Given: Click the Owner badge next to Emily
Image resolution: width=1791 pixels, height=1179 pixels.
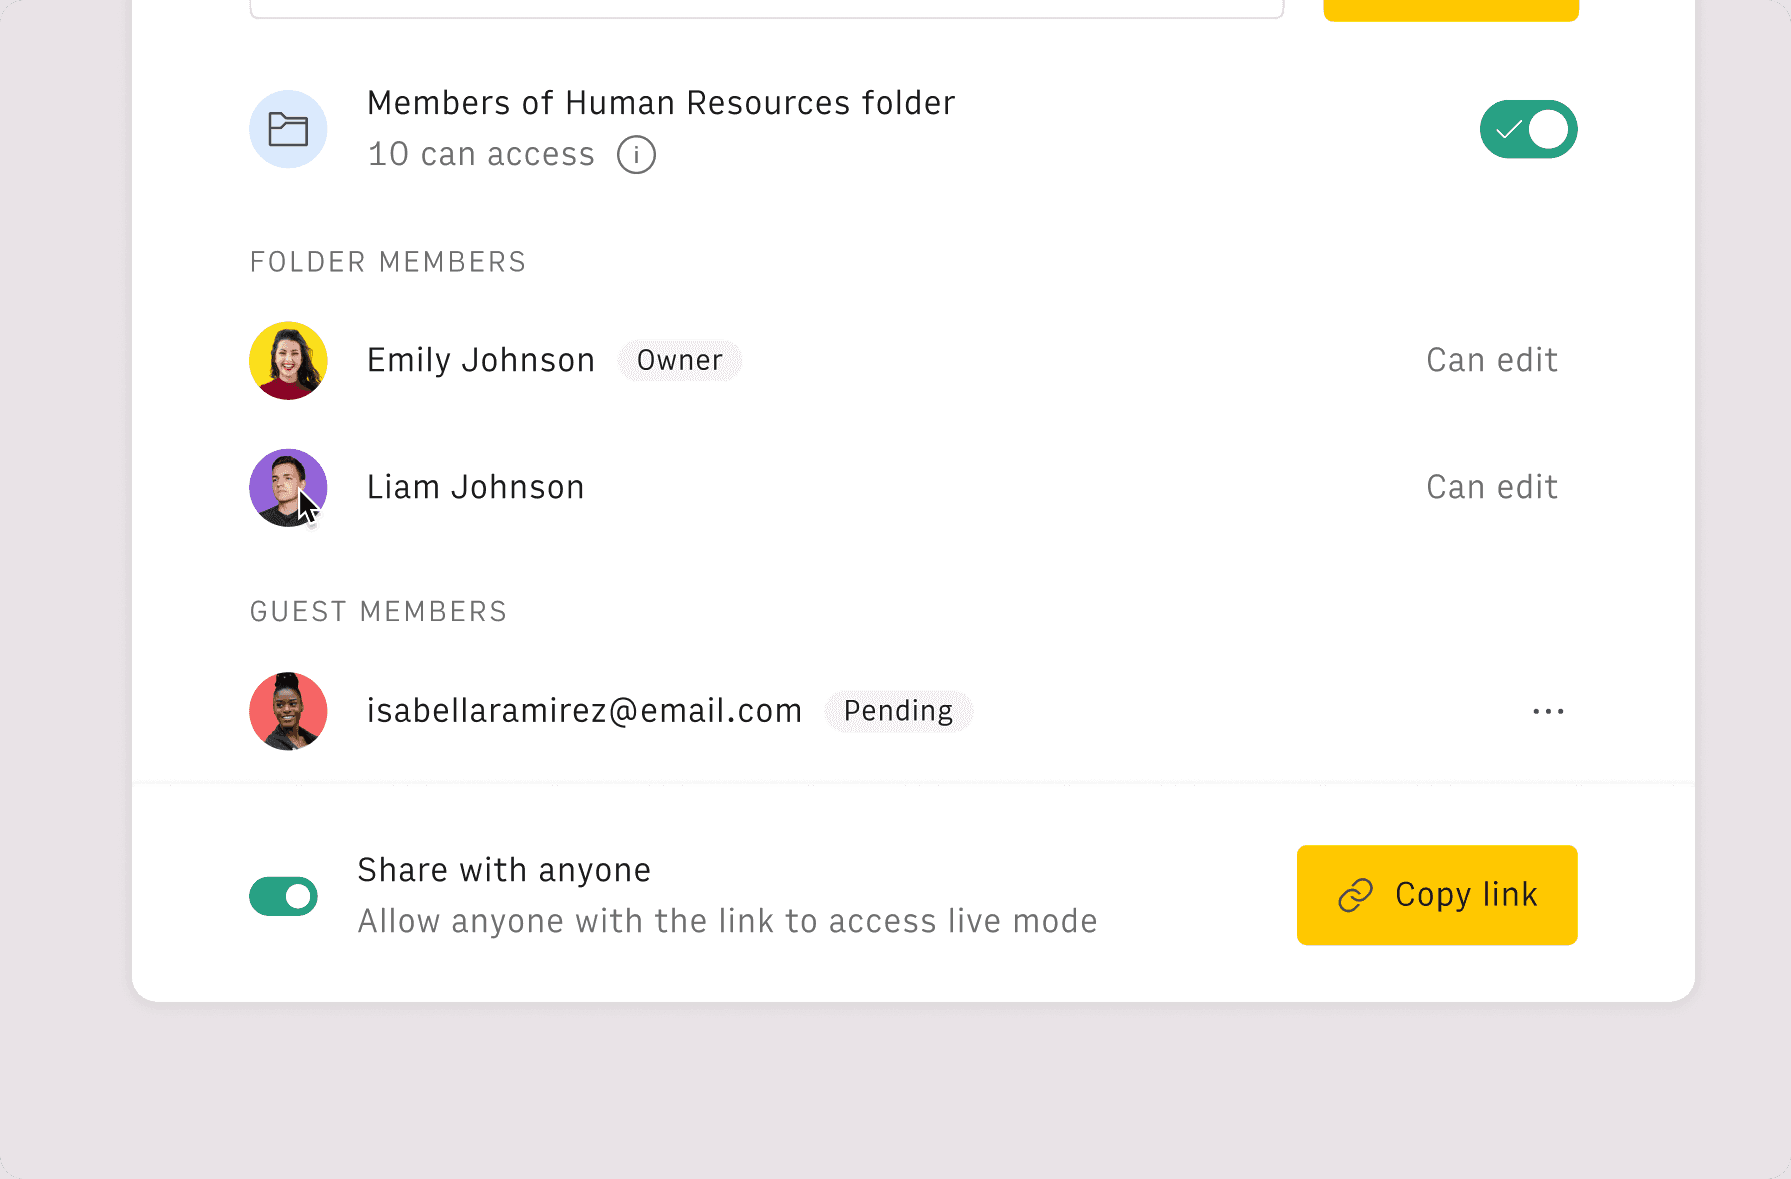Looking at the screenshot, I should coord(680,360).
